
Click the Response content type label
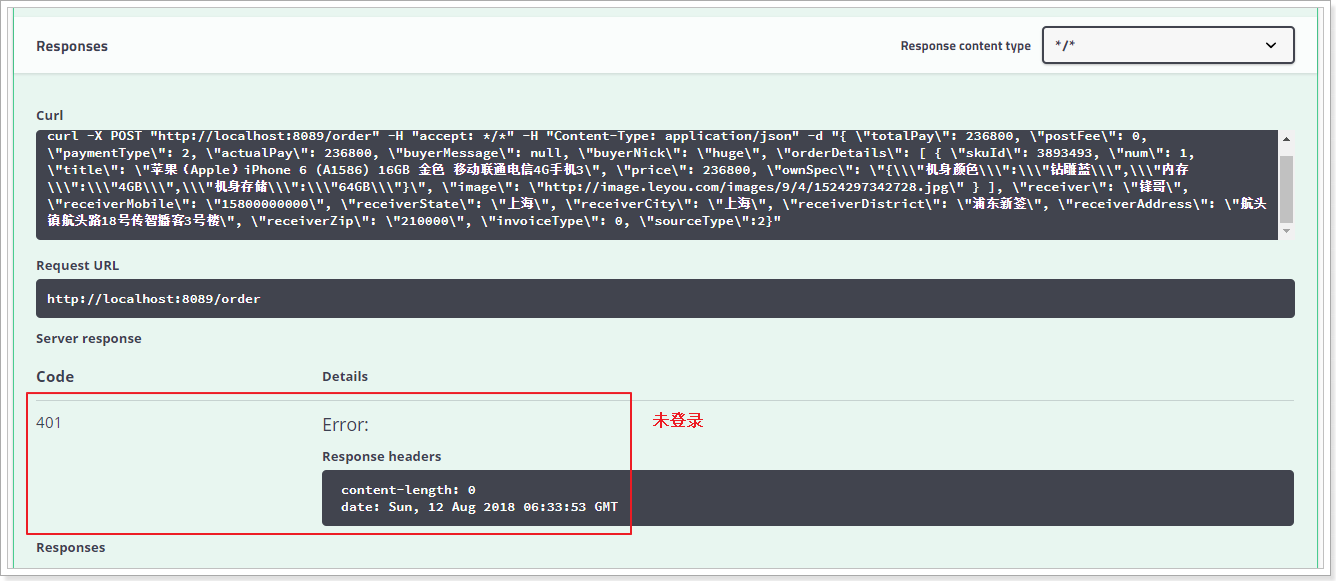tap(966, 46)
